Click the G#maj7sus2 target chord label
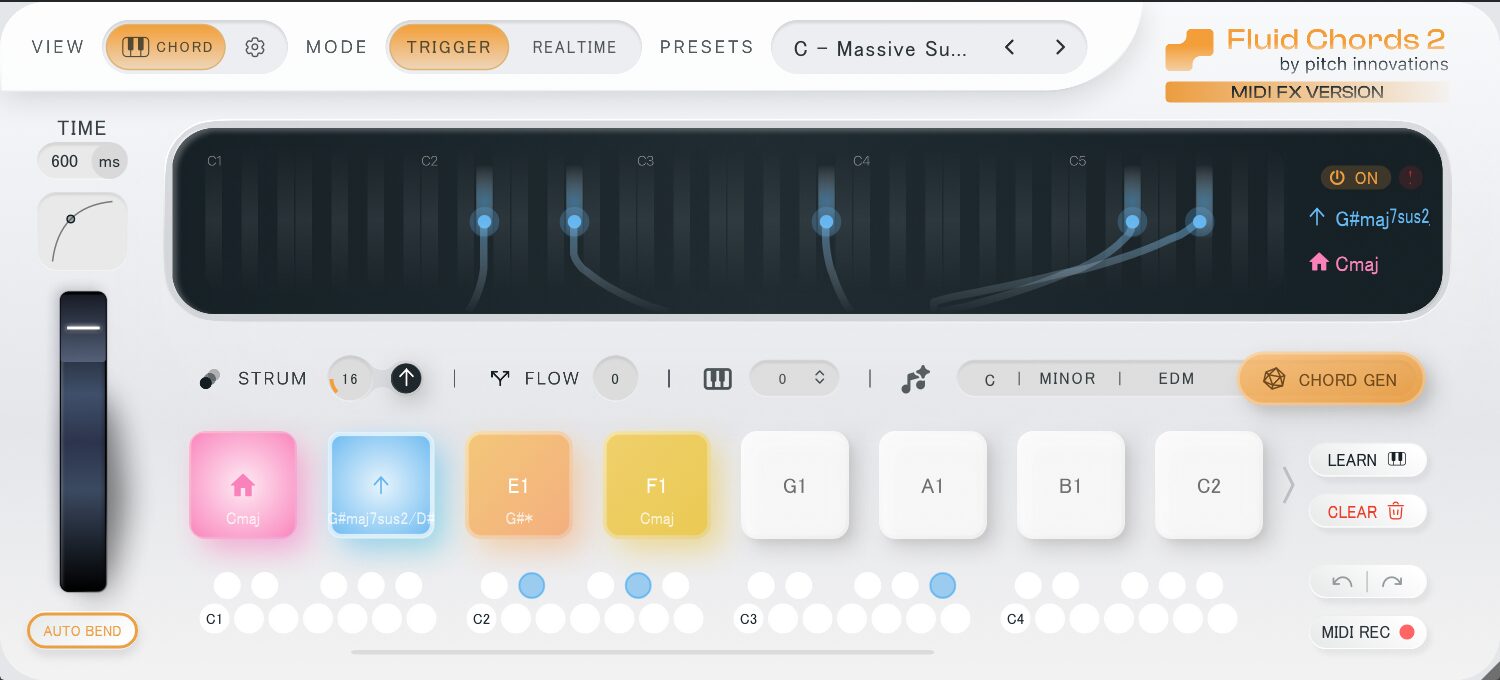The image size is (1500, 680). pyautogui.click(x=1381, y=218)
